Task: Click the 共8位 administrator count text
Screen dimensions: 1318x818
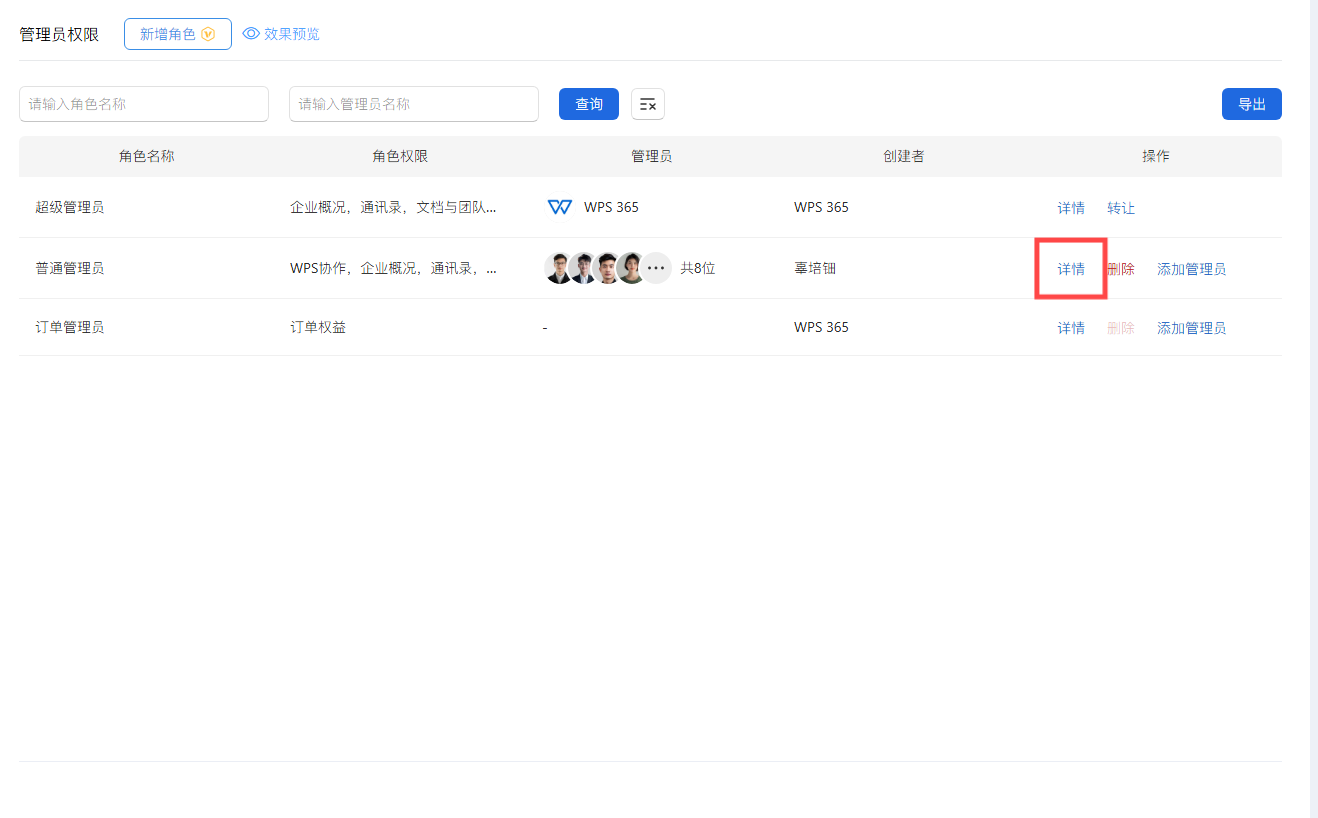Action: pos(698,268)
